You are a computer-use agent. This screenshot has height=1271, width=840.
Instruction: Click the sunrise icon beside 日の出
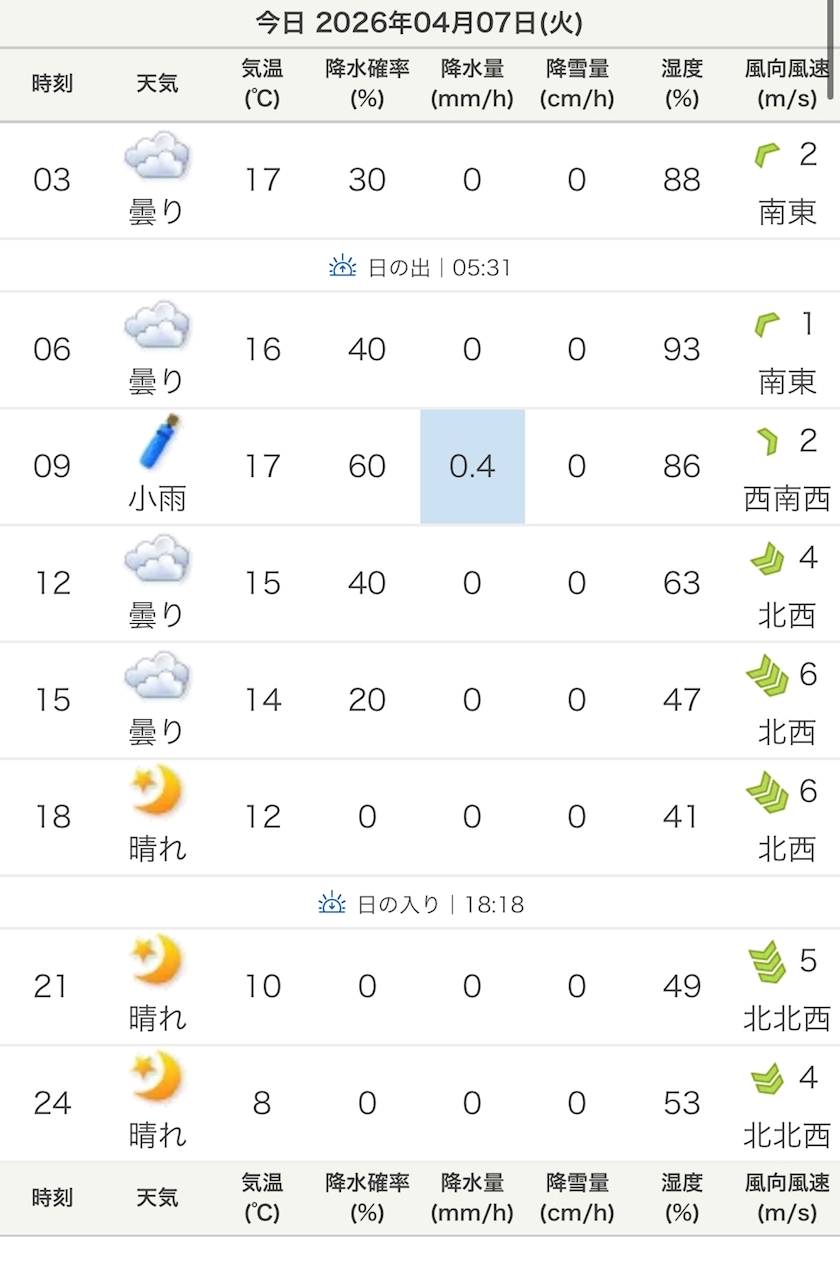pyautogui.click(x=343, y=267)
